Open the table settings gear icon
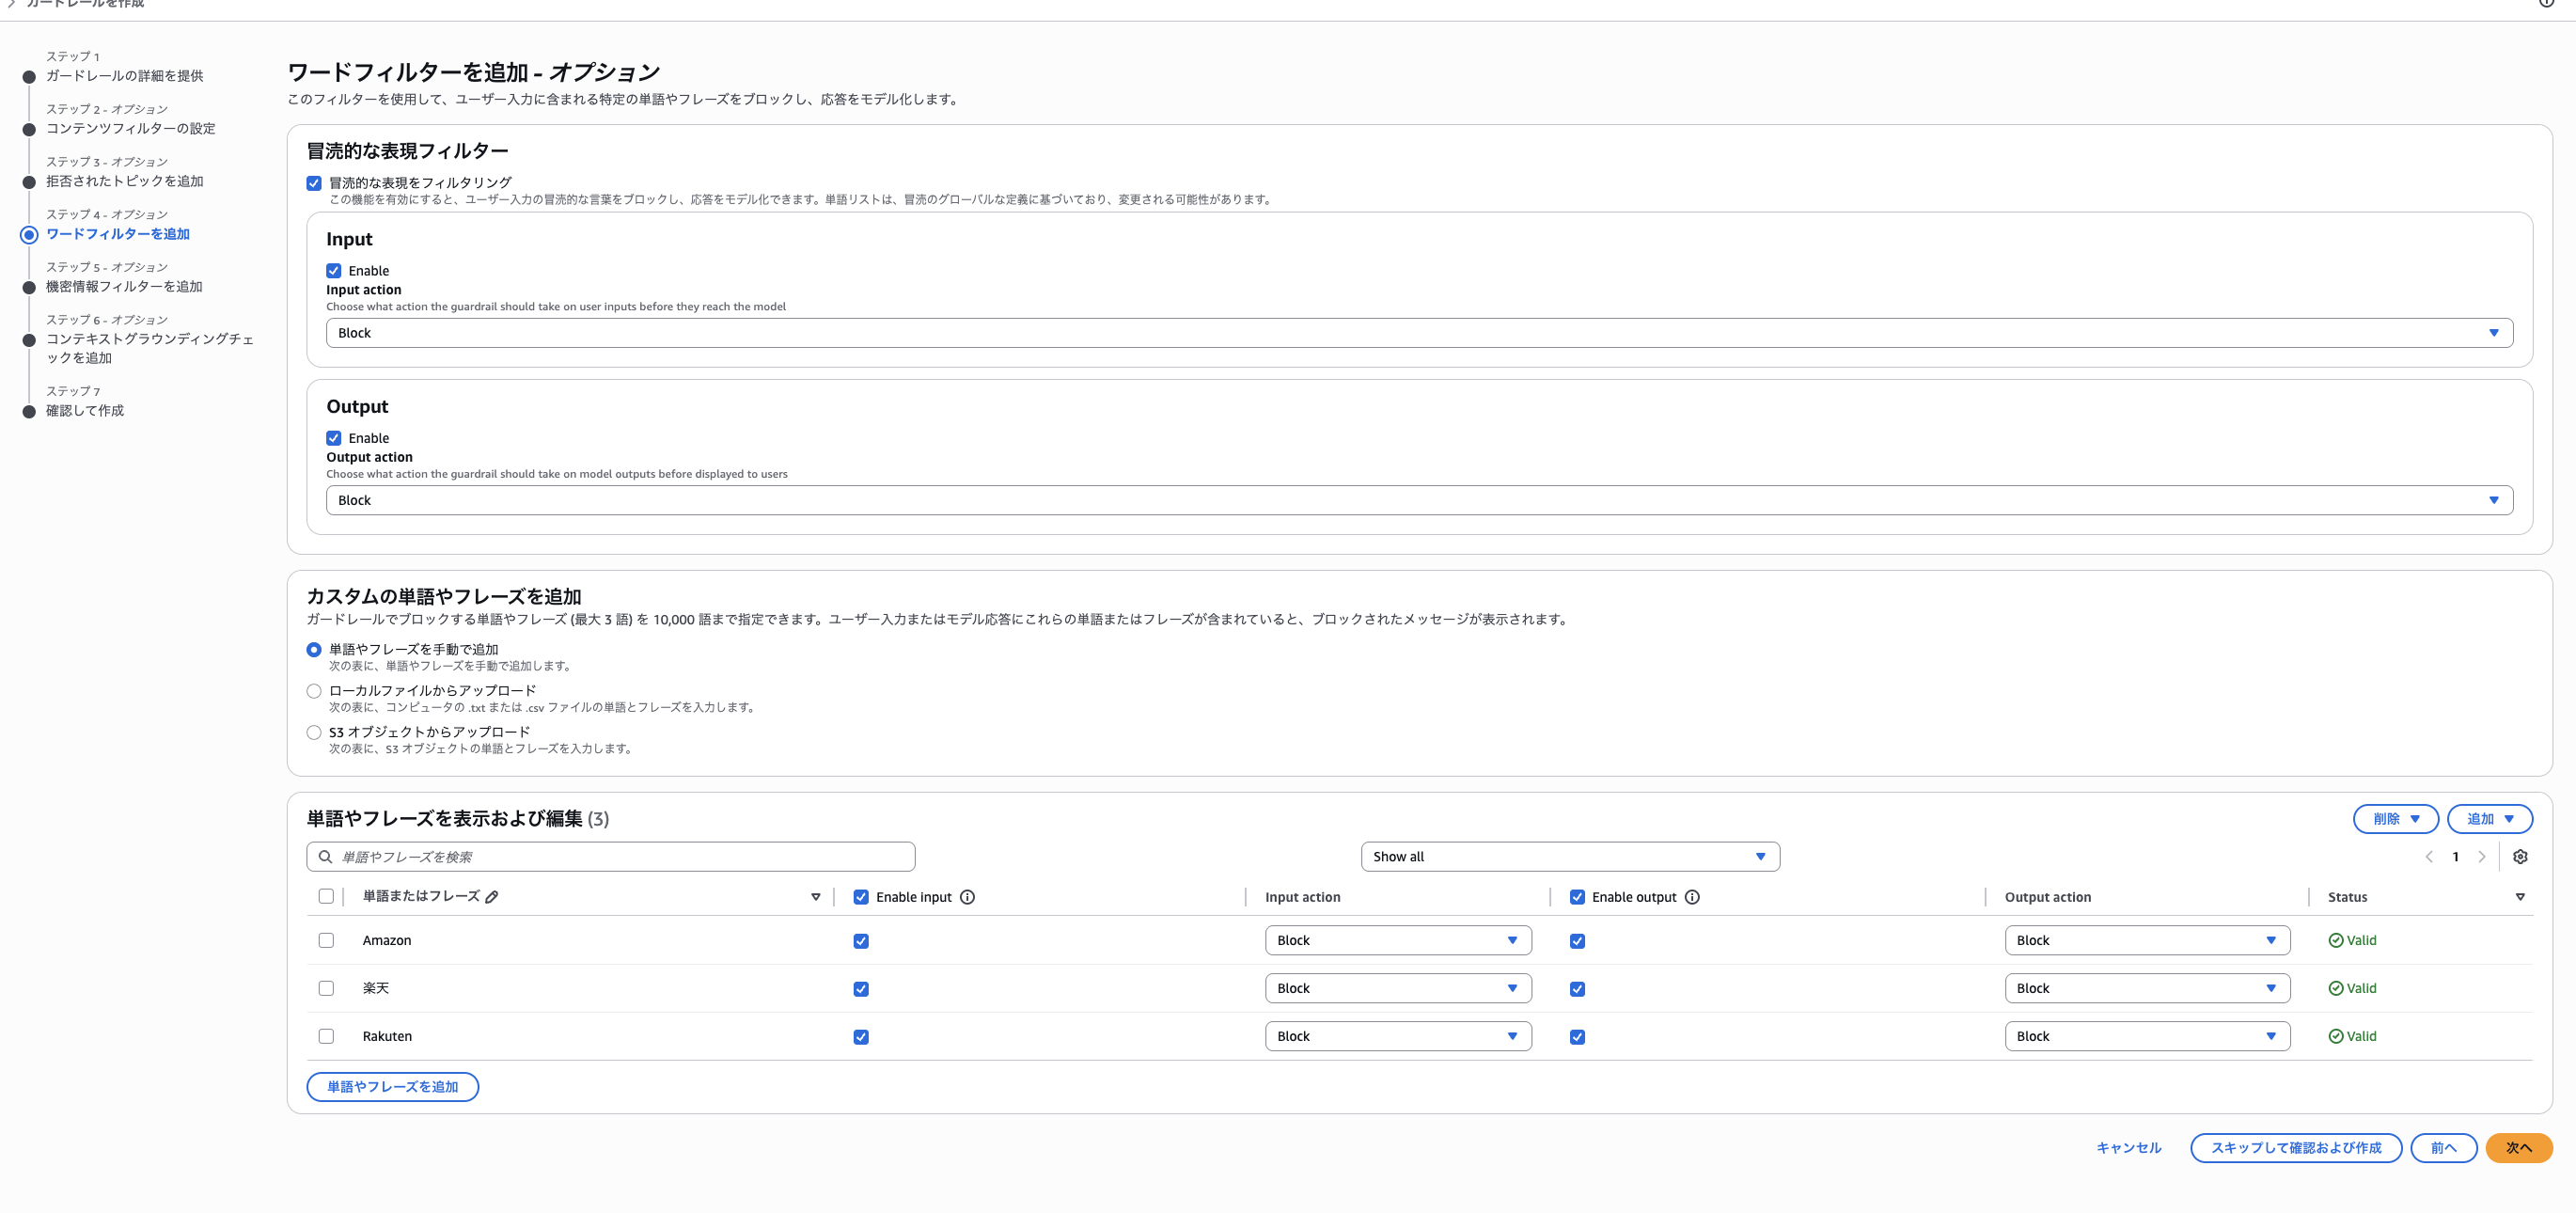This screenshot has width=2576, height=1213. (2521, 856)
